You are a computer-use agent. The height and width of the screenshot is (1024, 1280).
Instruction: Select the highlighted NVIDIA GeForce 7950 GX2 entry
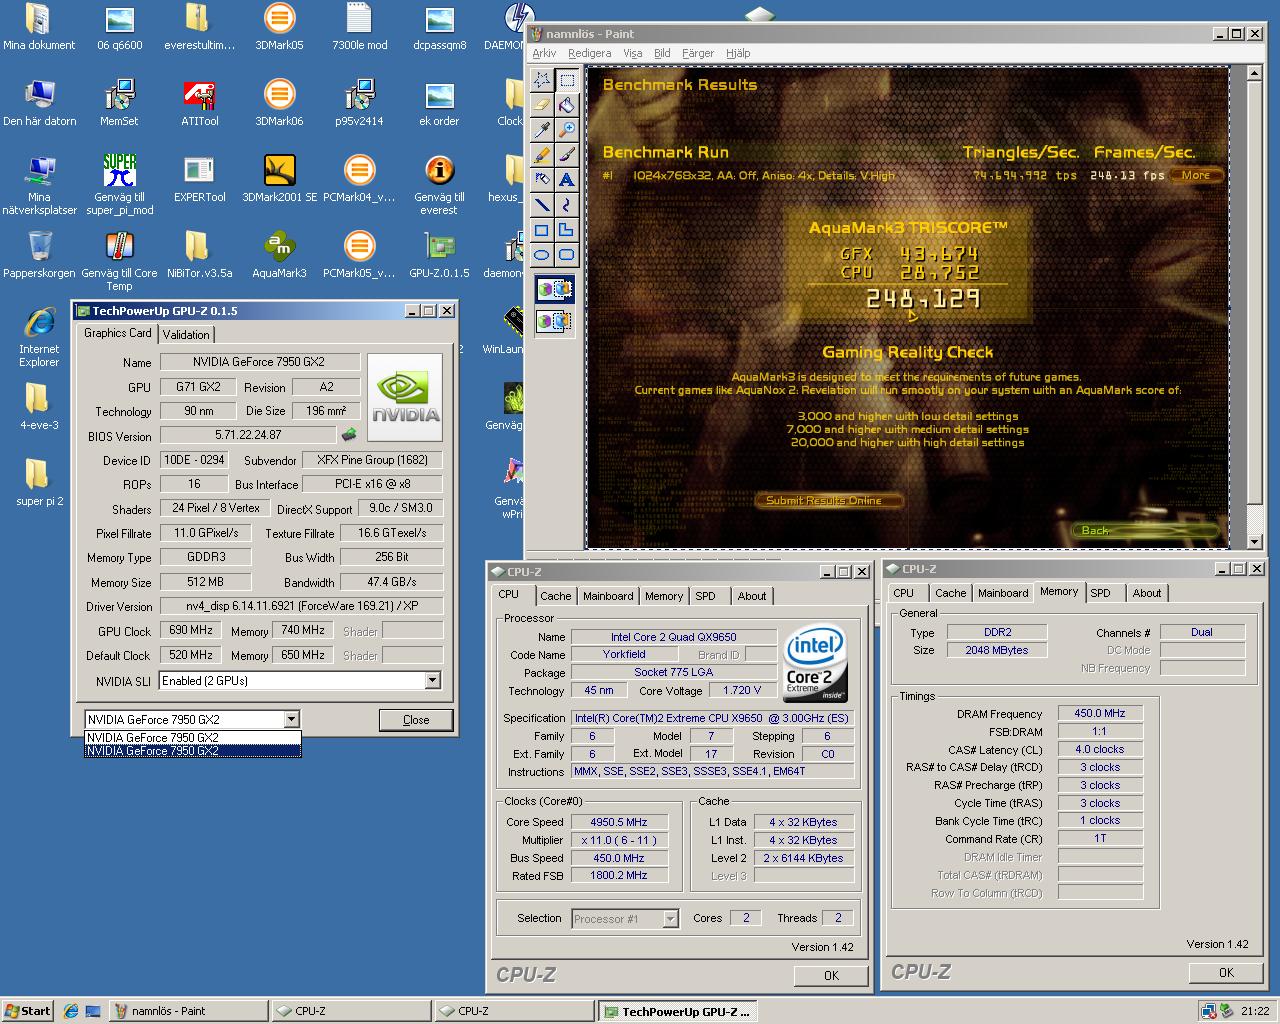click(x=192, y=751)
